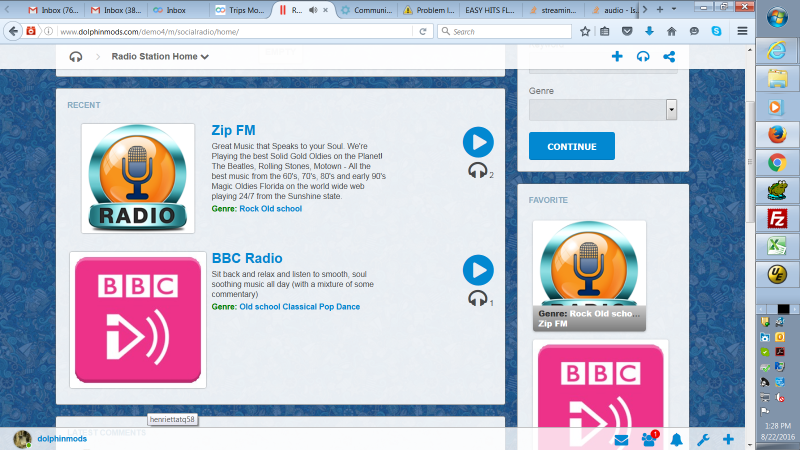Switch to the streamin... tab
The width and height of the screenshot is (800, 450).
[553, 10]
